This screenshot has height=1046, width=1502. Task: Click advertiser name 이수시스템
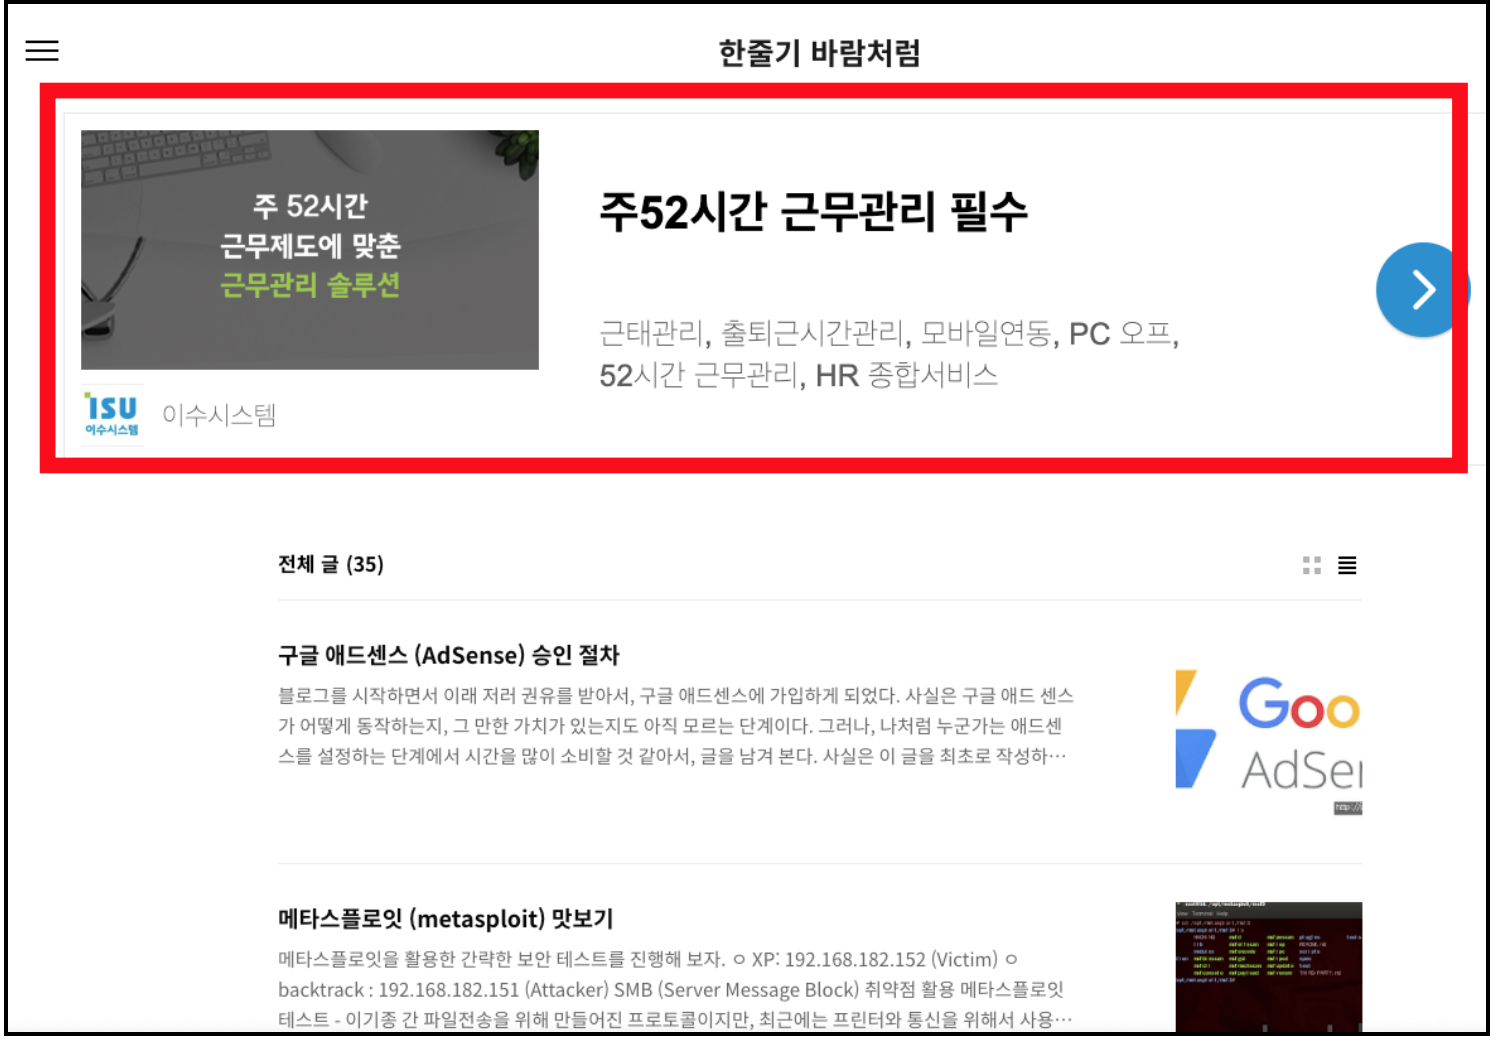[x=219, y=415]
